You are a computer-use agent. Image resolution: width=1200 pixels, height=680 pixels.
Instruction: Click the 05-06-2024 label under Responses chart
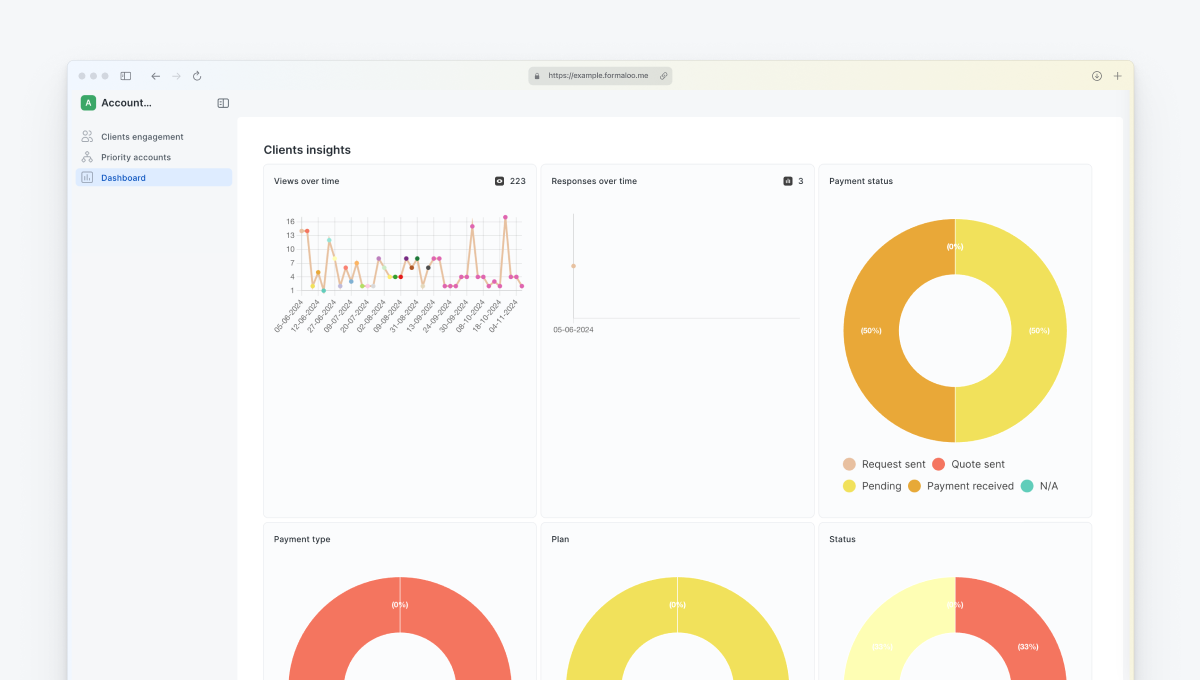click(573, 329)
